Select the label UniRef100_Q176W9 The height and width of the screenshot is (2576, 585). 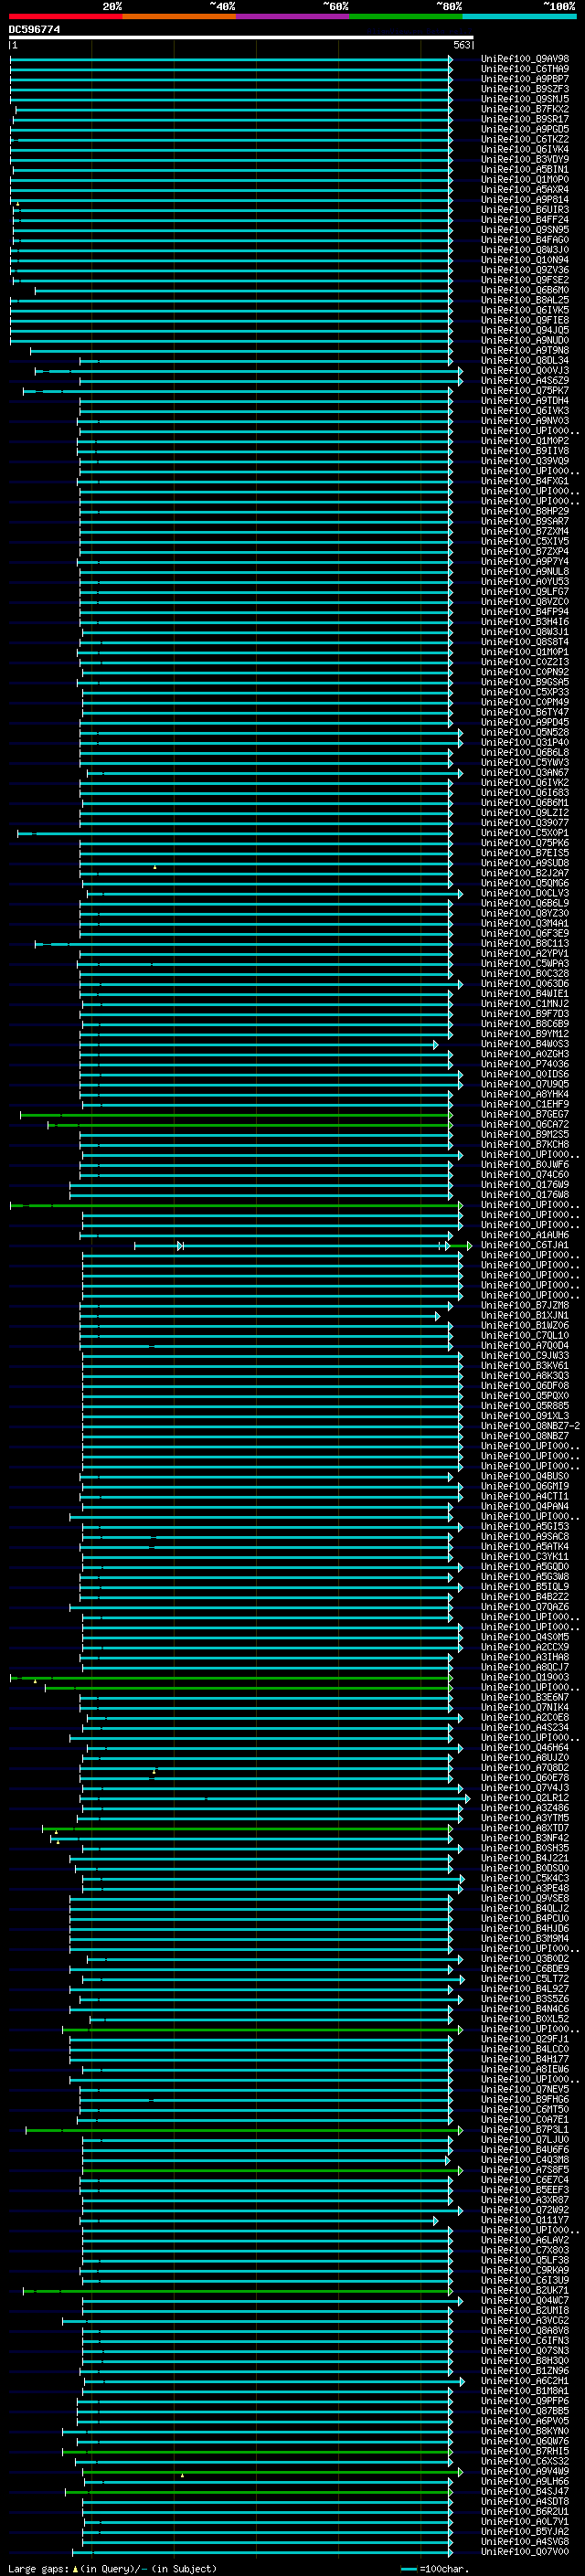525,1185
